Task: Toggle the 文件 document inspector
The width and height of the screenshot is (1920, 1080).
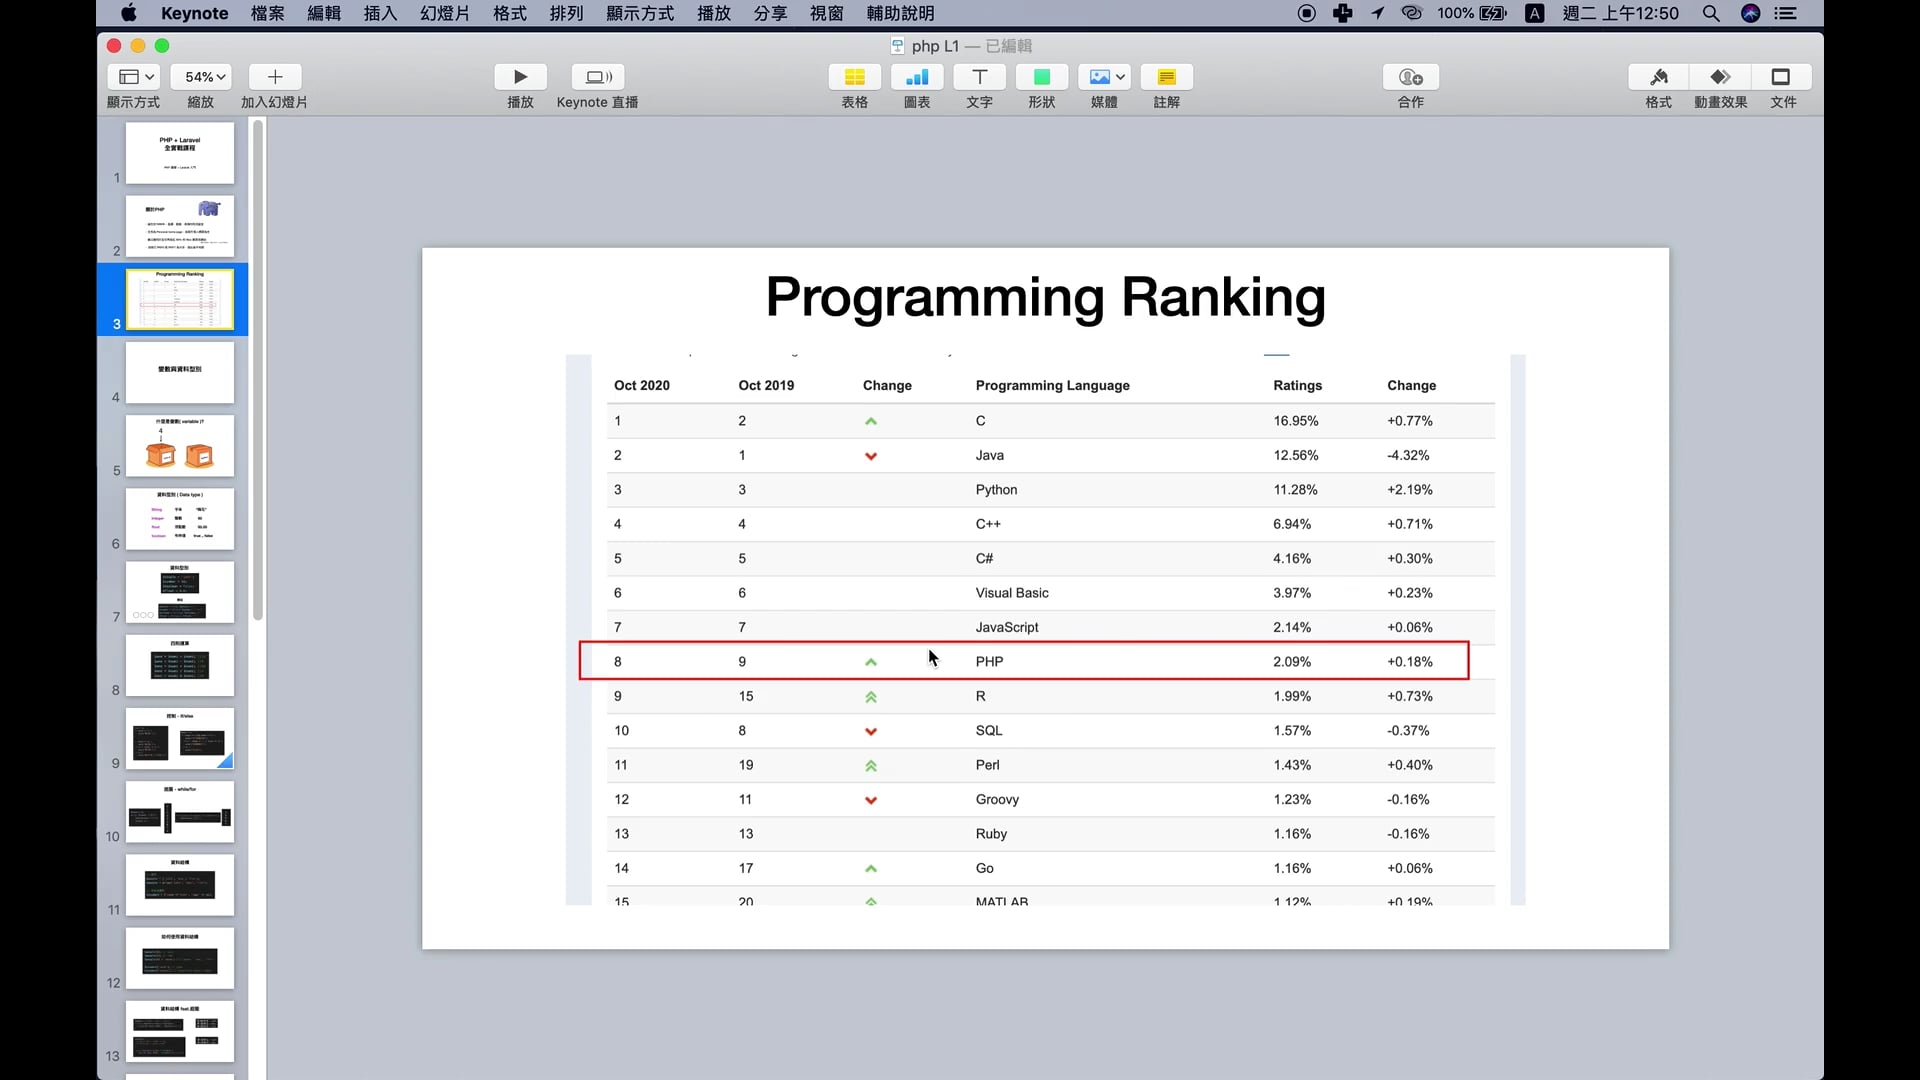Action: click(1782, 77)
